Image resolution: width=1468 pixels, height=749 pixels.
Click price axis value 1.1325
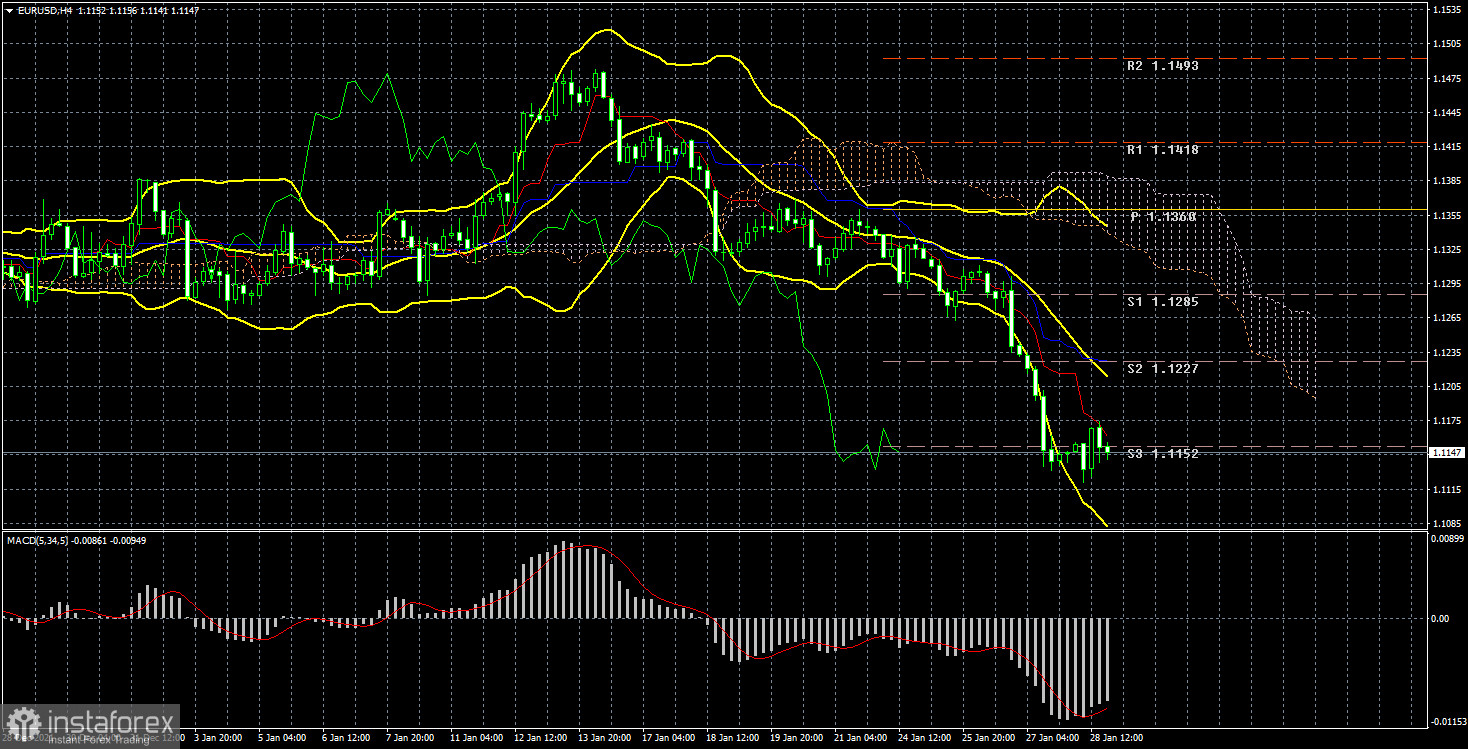[x=1445, y=249]
